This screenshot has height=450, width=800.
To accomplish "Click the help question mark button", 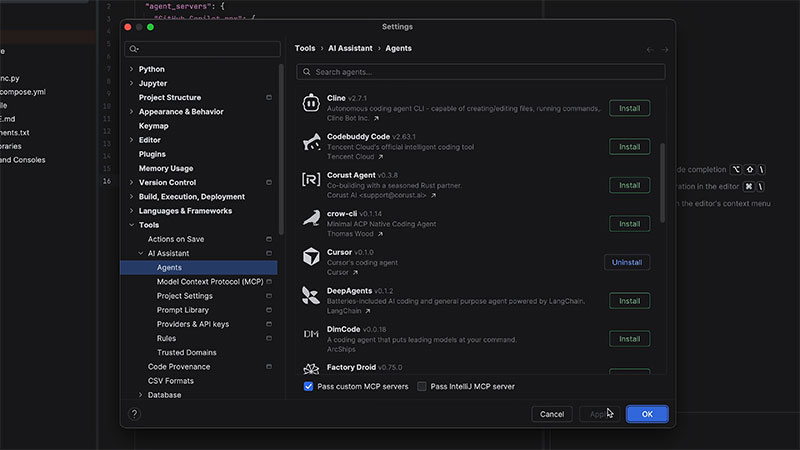I will tap(134, 414).
